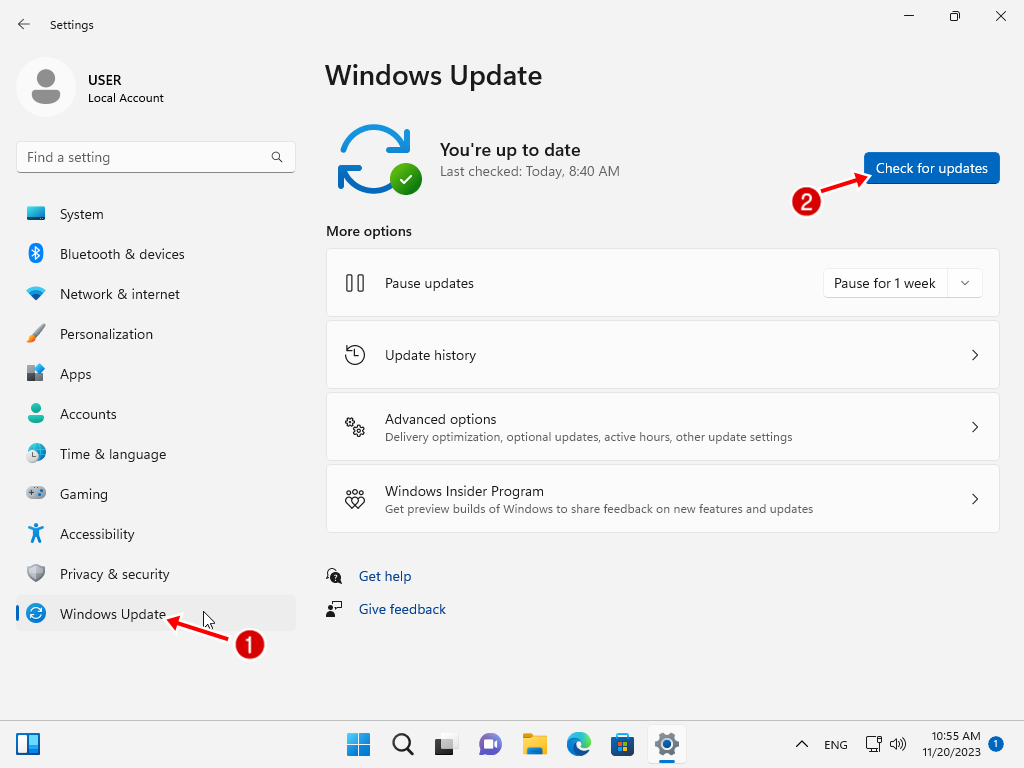Open File Explorer from the taskbar
The width and height of the screenshot is (1024, 768).
click(535, 744)
